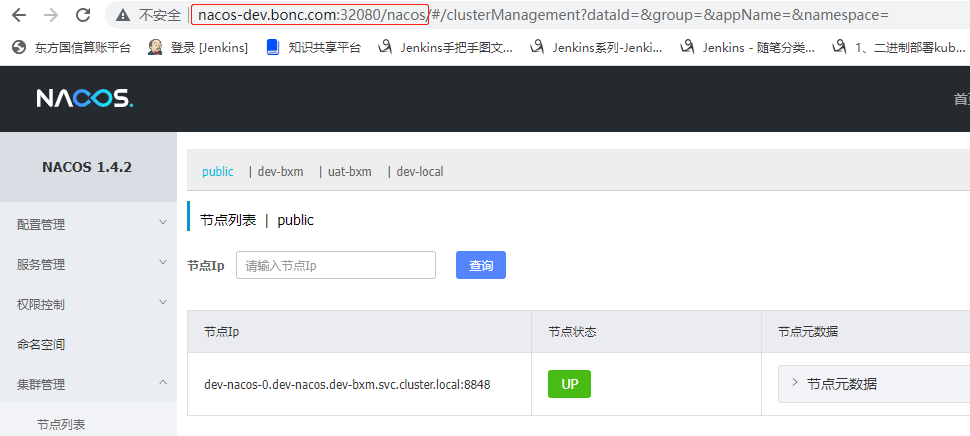The image size is (970, 436).
Task: Reload the page with refresh icon
Action: tap(83, 15)
